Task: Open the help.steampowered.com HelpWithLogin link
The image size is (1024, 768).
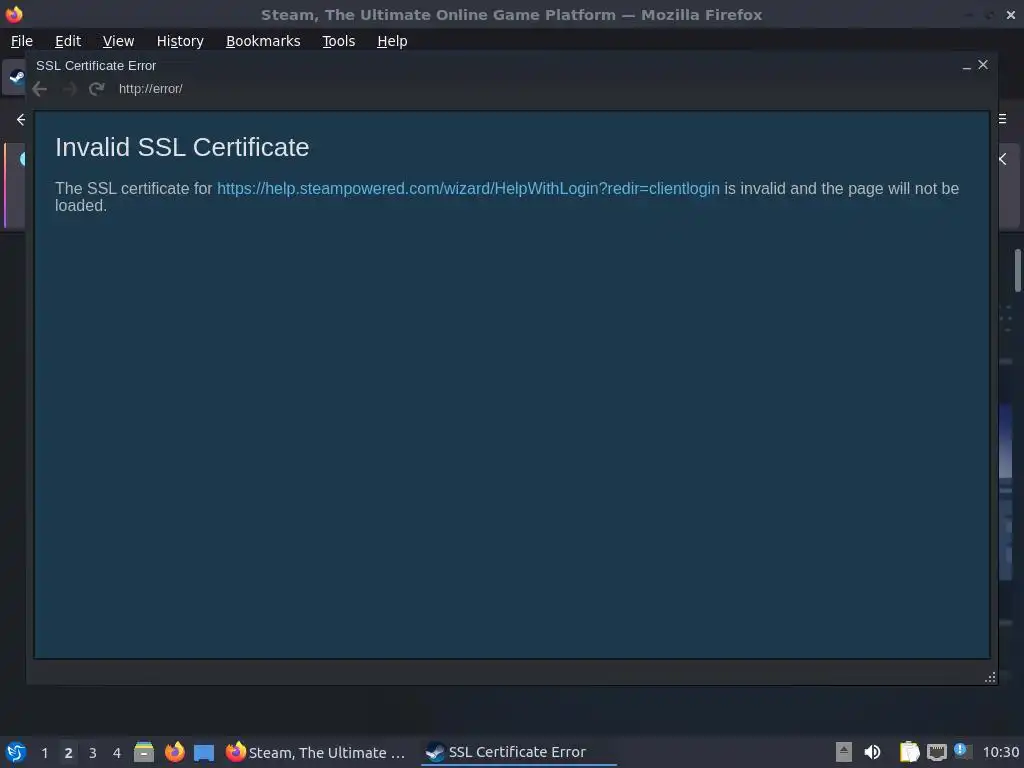Action: pos(468,189)
